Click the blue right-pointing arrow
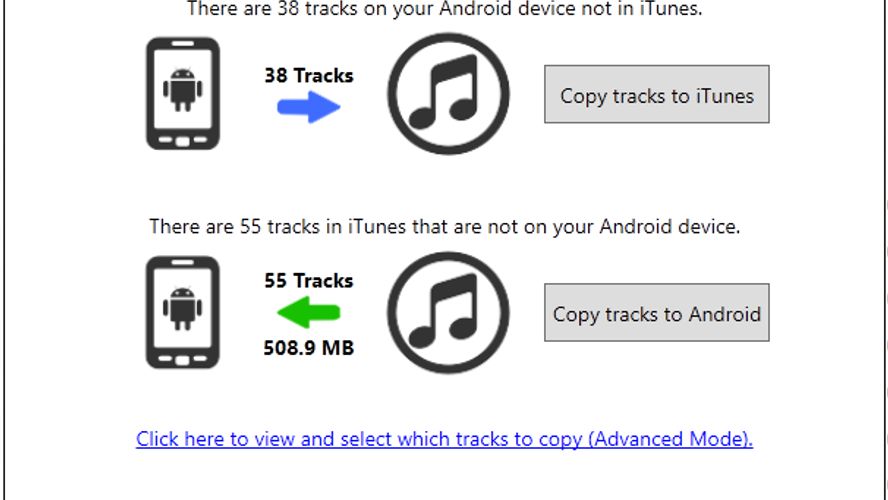 click(x=309, y=107)
